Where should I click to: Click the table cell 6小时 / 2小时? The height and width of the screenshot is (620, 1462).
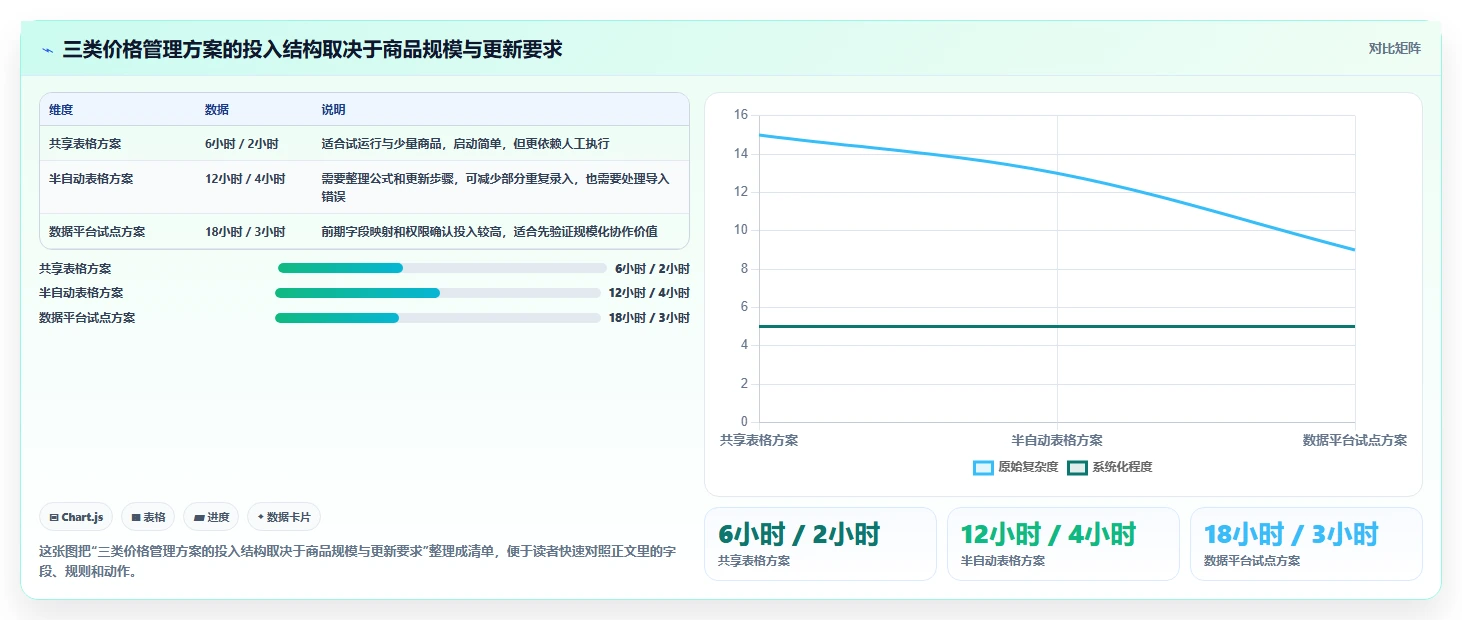click(x=241, y=144)
